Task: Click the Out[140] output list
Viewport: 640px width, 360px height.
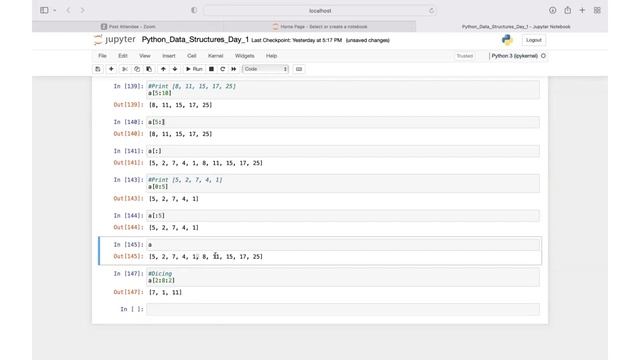Action: click(x=180, y=134)
